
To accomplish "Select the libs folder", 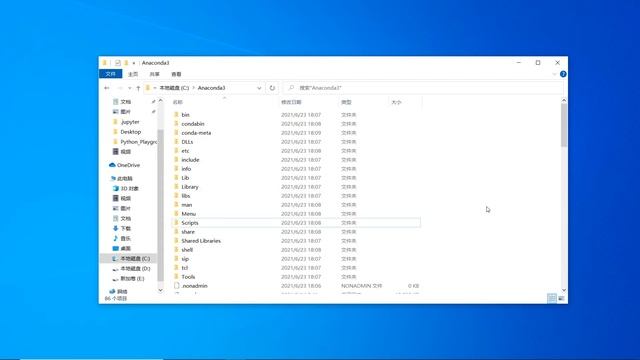I will (186, 196).
